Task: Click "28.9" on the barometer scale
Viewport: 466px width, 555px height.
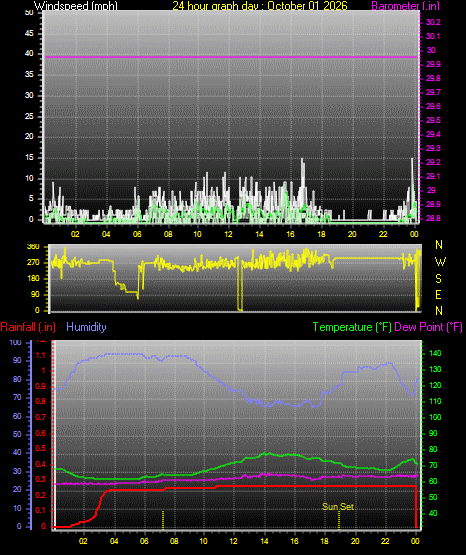Action: 433,204
